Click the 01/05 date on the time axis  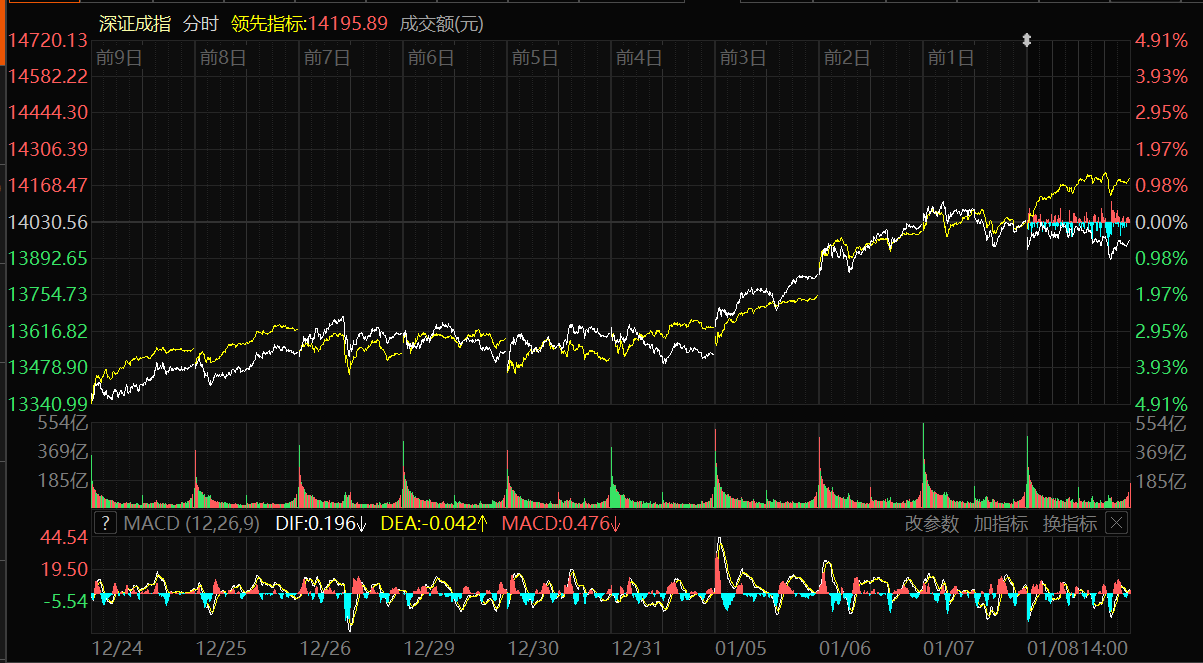pyautogui.click(x=741, y=646)
